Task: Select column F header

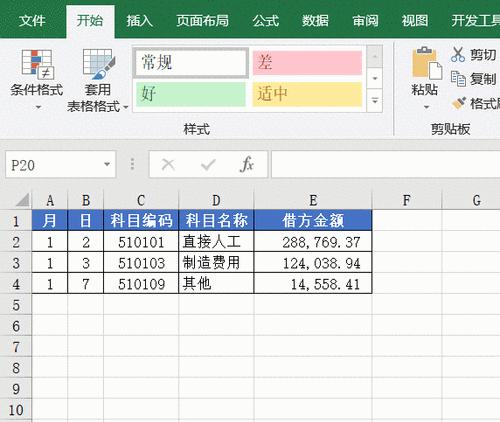Action: pos(407,200)
